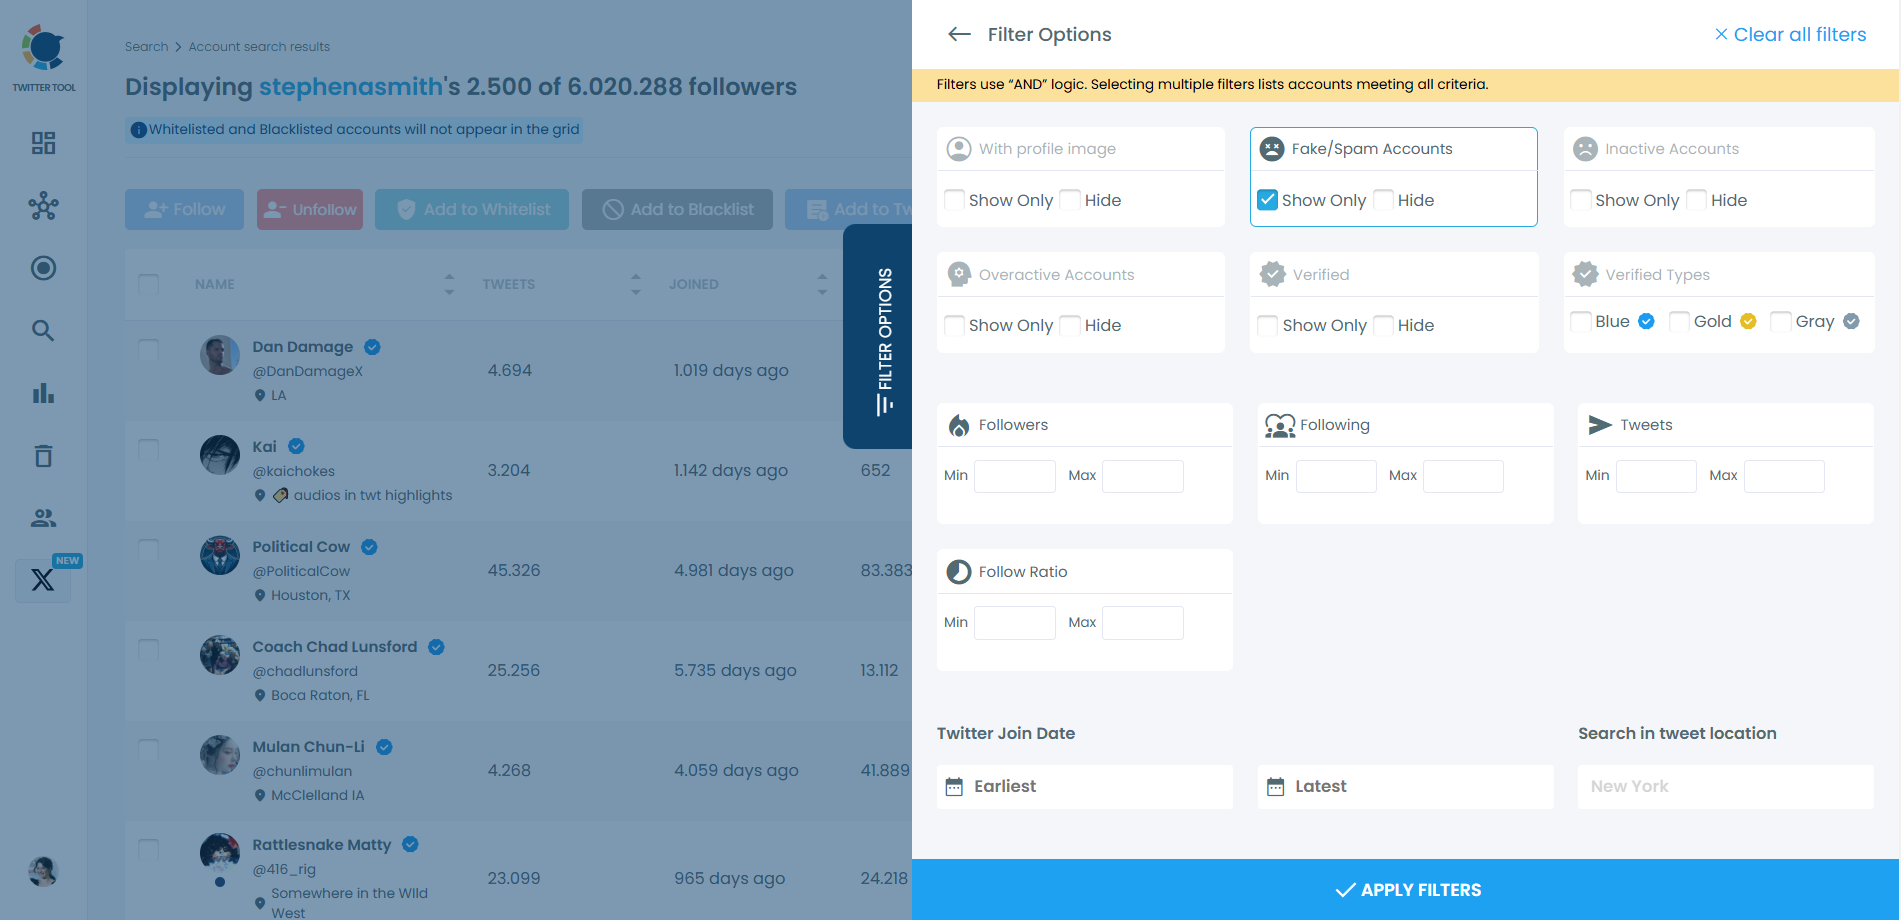Click the Follow Ratio Min input field
The height and width of the screenshot is (920, 1901).
(x=1015, y=623)
